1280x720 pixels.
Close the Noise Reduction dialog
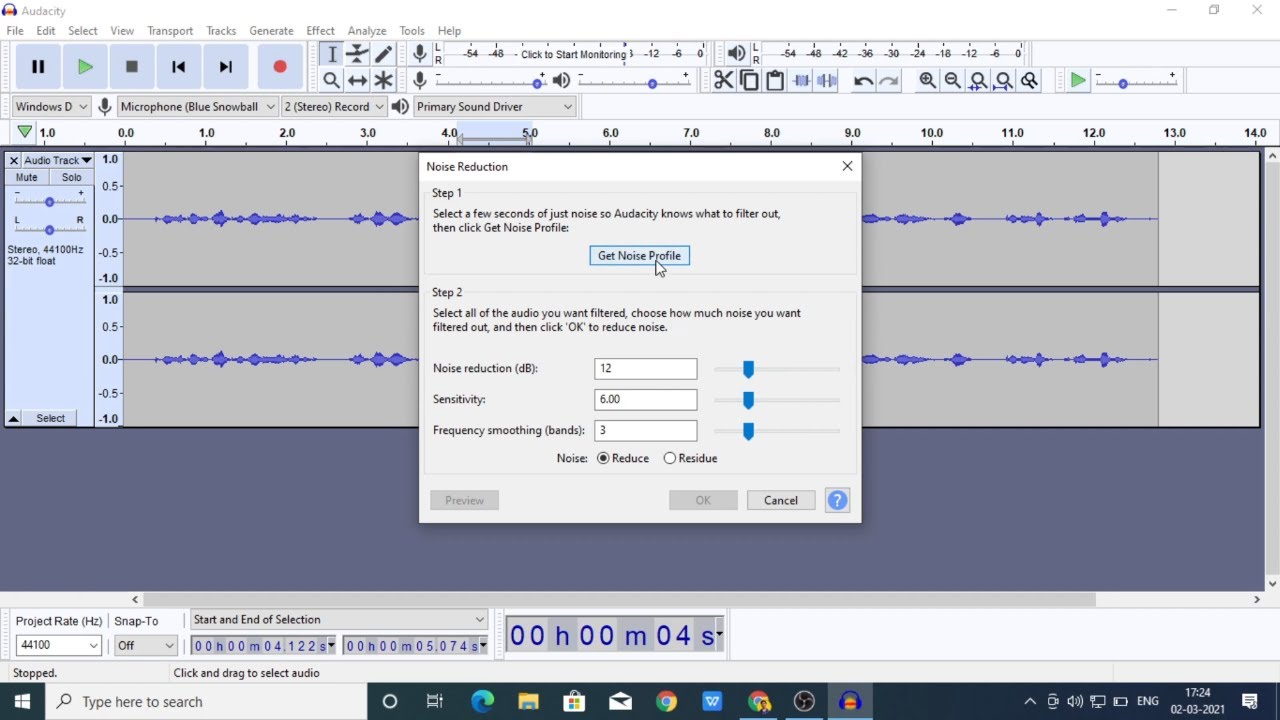pos(847,166)
